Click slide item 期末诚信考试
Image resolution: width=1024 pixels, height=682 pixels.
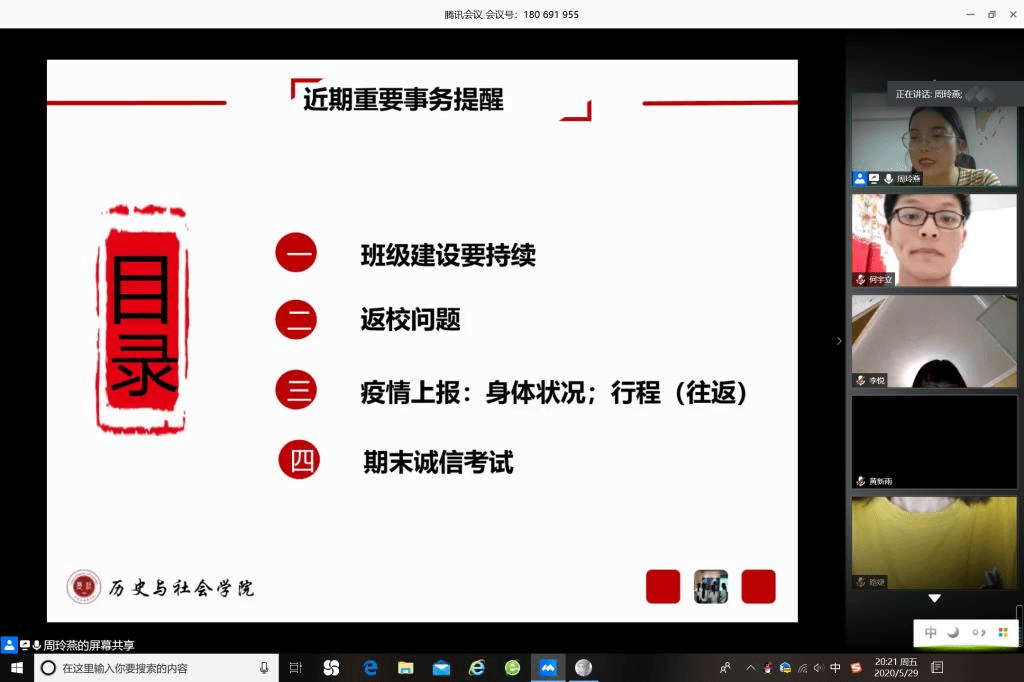click(438, 462)
